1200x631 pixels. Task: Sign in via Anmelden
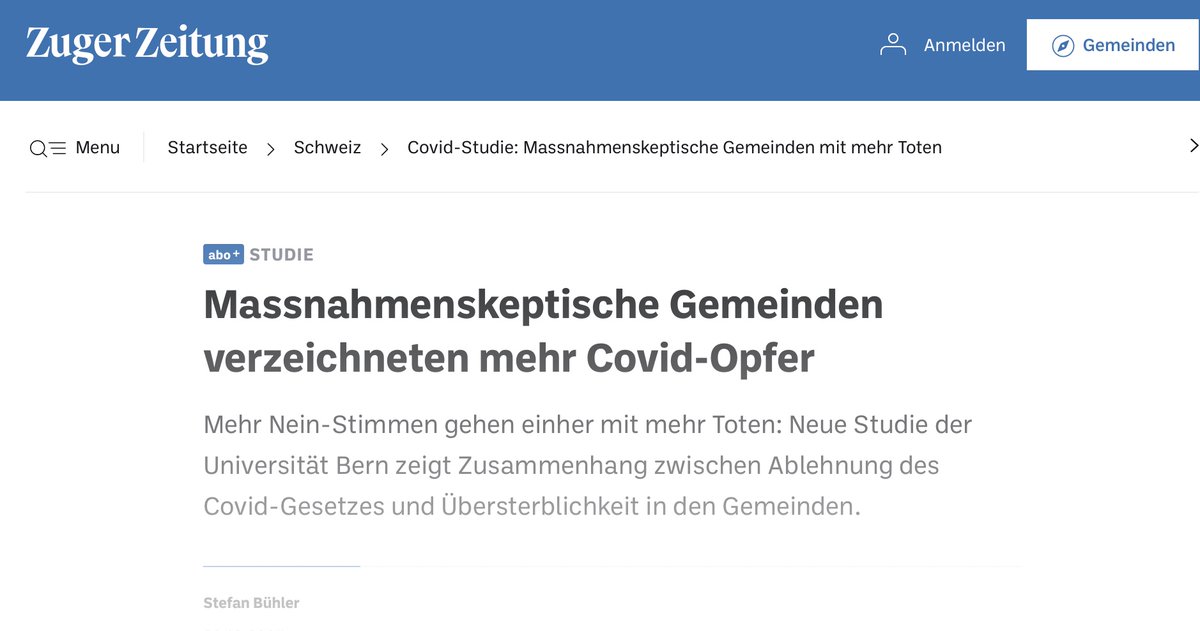tap(964, 45)
